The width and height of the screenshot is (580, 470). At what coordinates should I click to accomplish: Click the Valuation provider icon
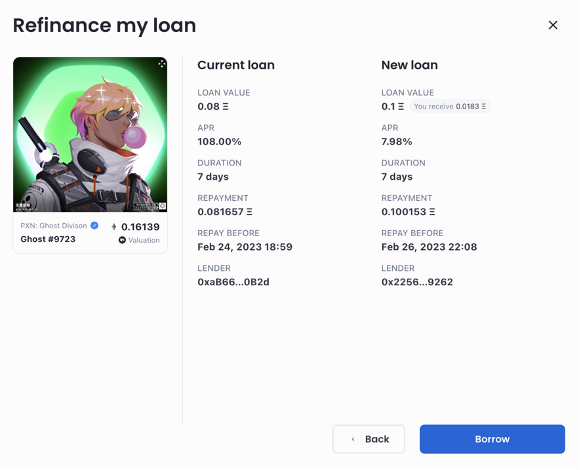[122, 240]
